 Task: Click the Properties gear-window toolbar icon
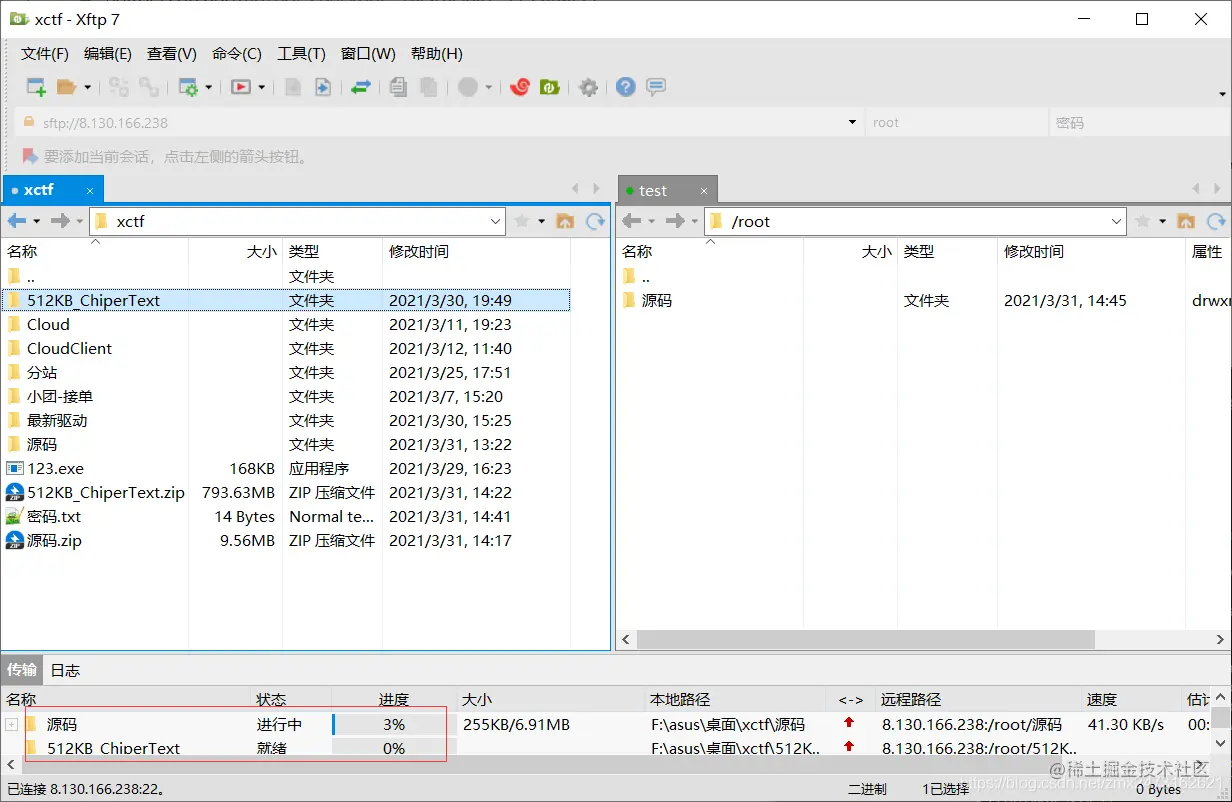tap(188, 87)
